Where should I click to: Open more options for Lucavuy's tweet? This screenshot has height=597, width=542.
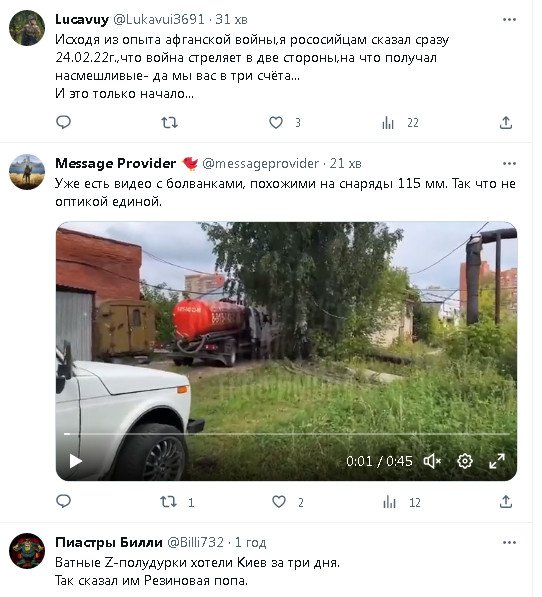click(x=509, y=19)
